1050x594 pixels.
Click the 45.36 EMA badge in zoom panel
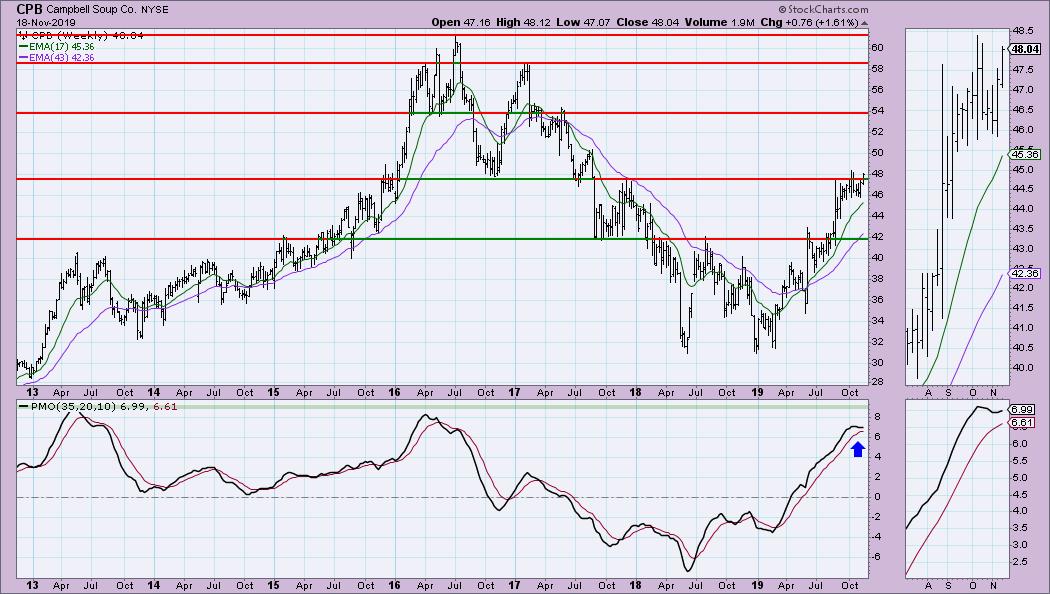pyautogui.click(x=1025, y=154)
